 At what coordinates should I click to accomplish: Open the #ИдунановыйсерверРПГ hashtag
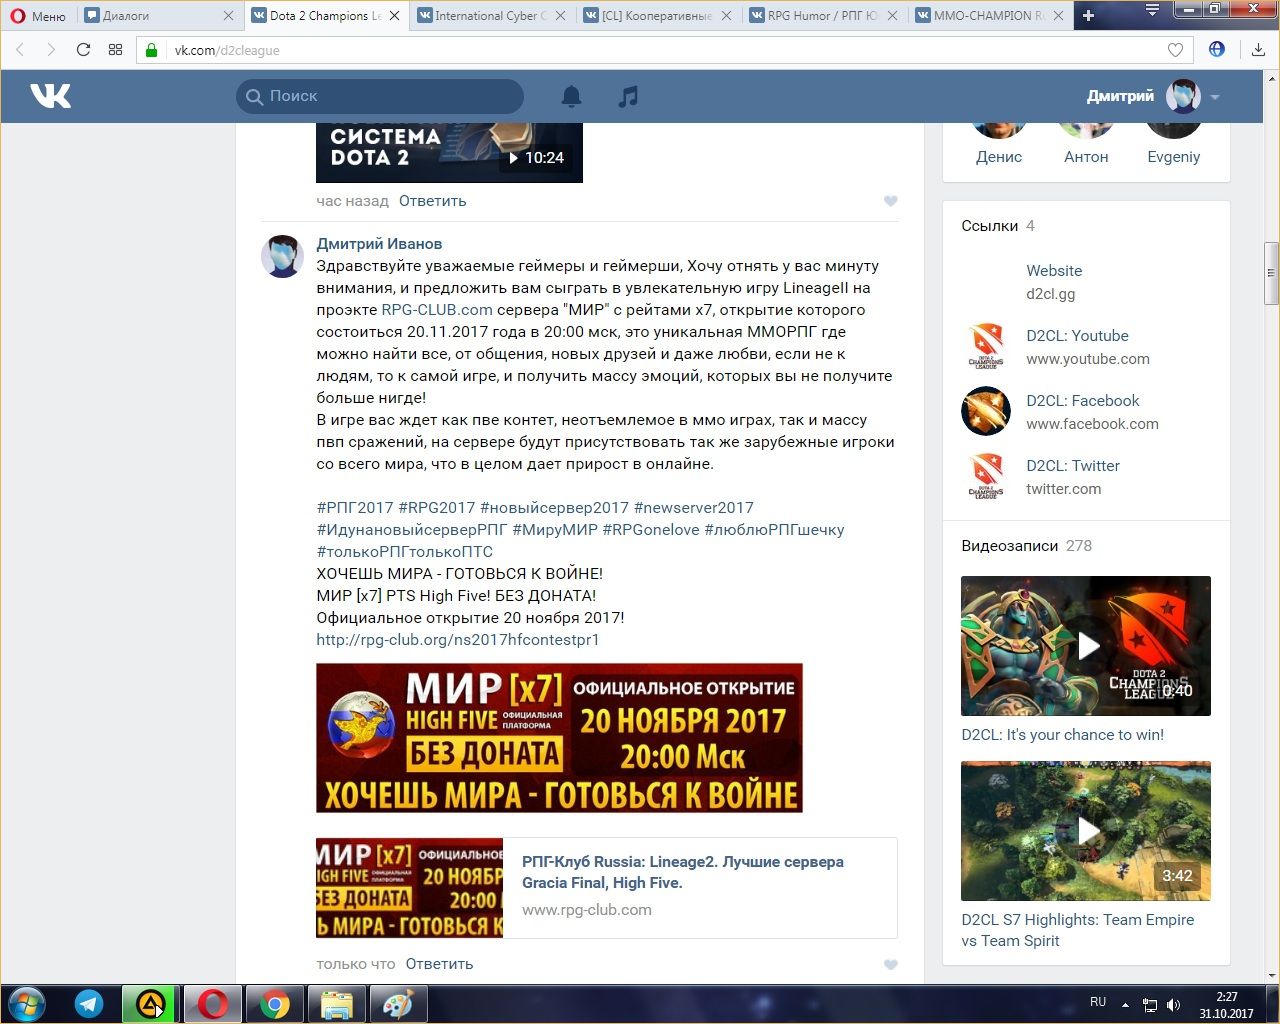[x=412, y=530]
